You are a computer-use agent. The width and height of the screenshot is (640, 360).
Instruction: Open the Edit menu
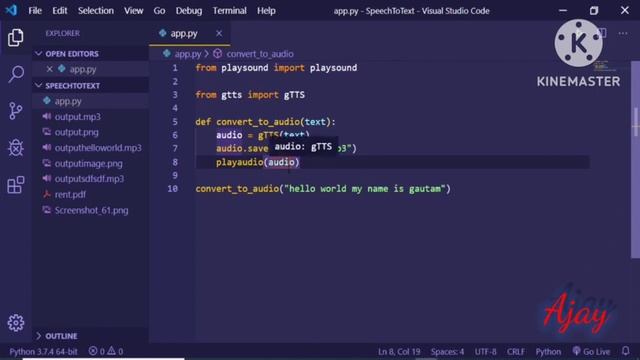(60, 11)
